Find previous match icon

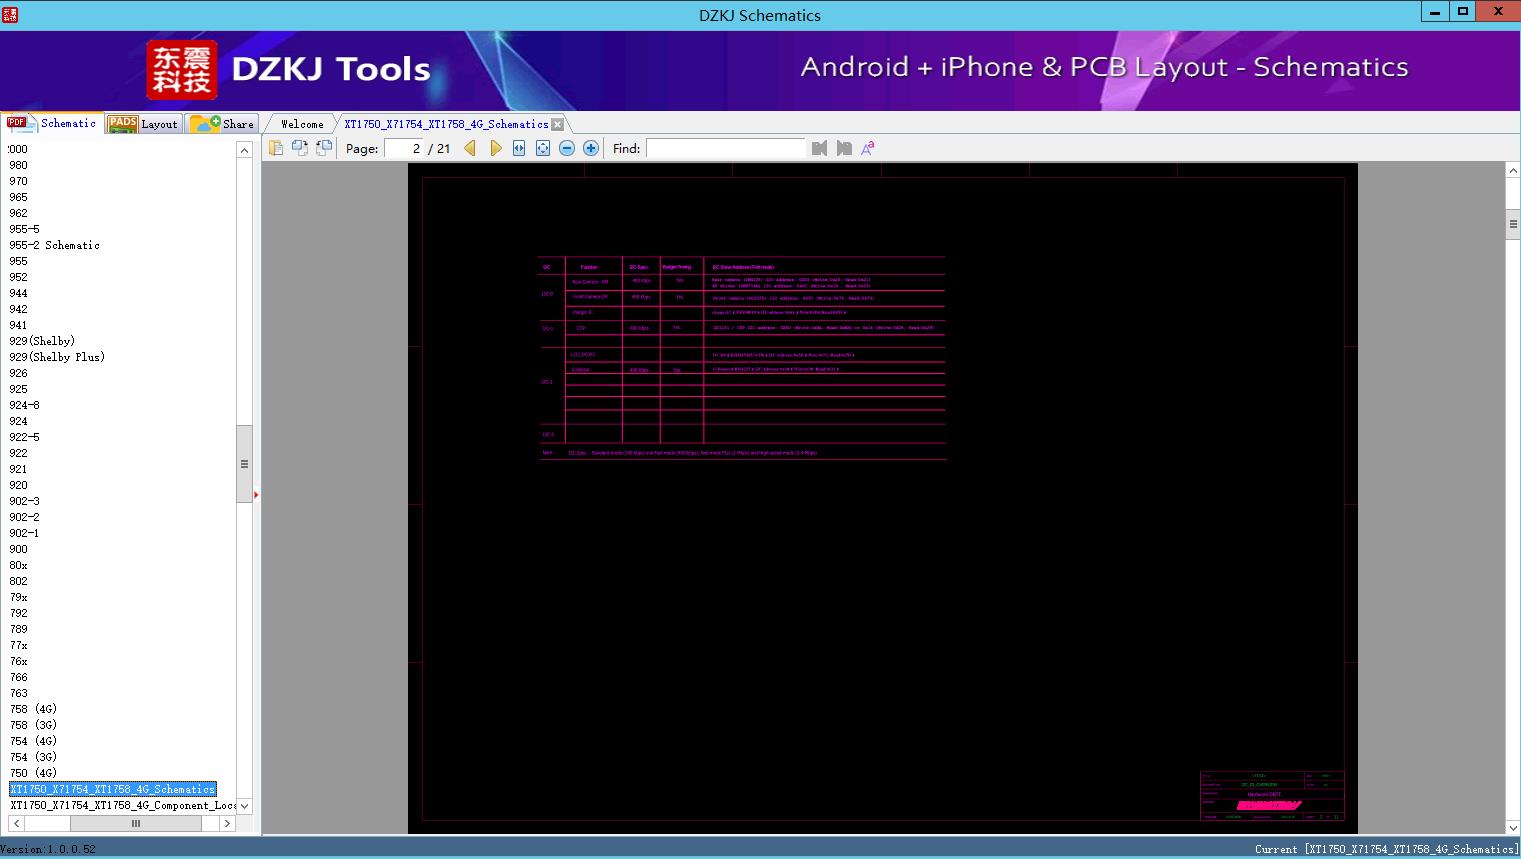(820, 148)
